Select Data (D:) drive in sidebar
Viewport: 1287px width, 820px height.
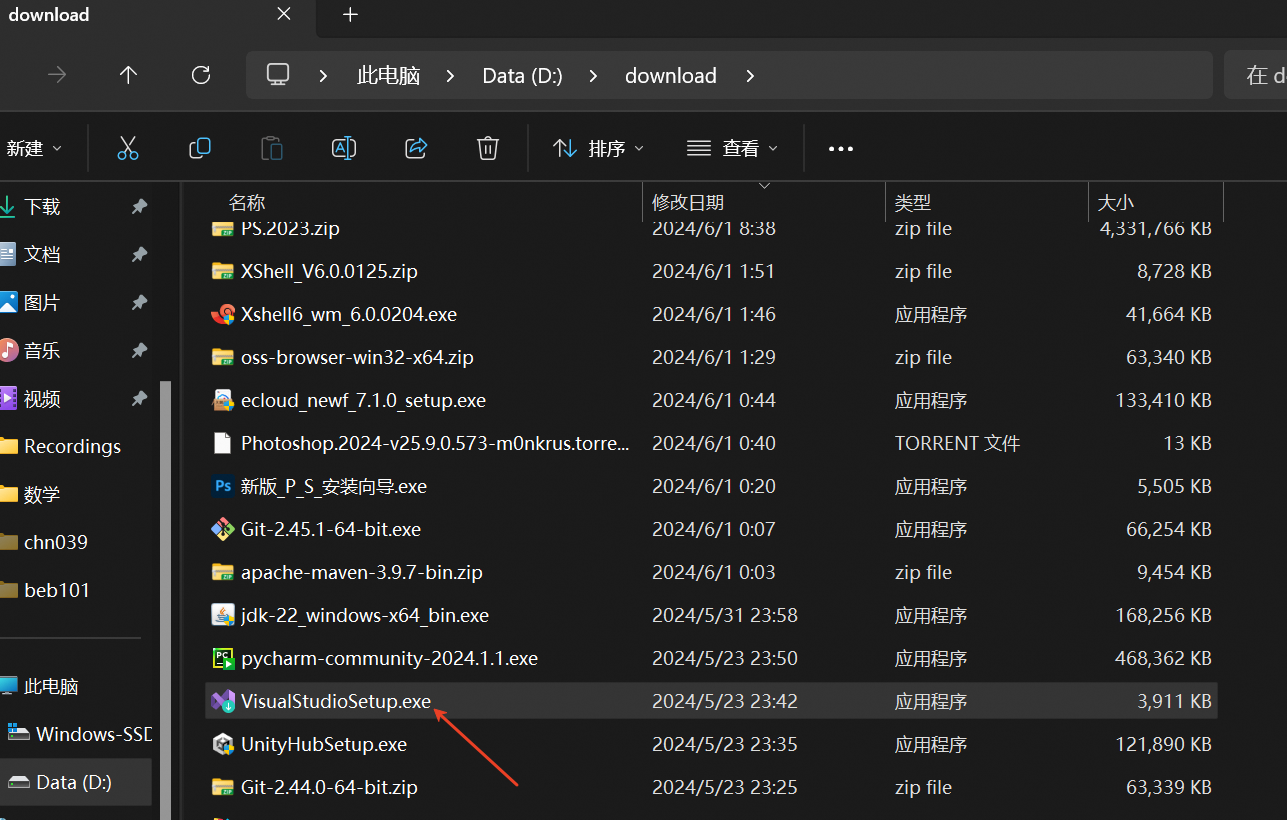[x=76, y=782]
